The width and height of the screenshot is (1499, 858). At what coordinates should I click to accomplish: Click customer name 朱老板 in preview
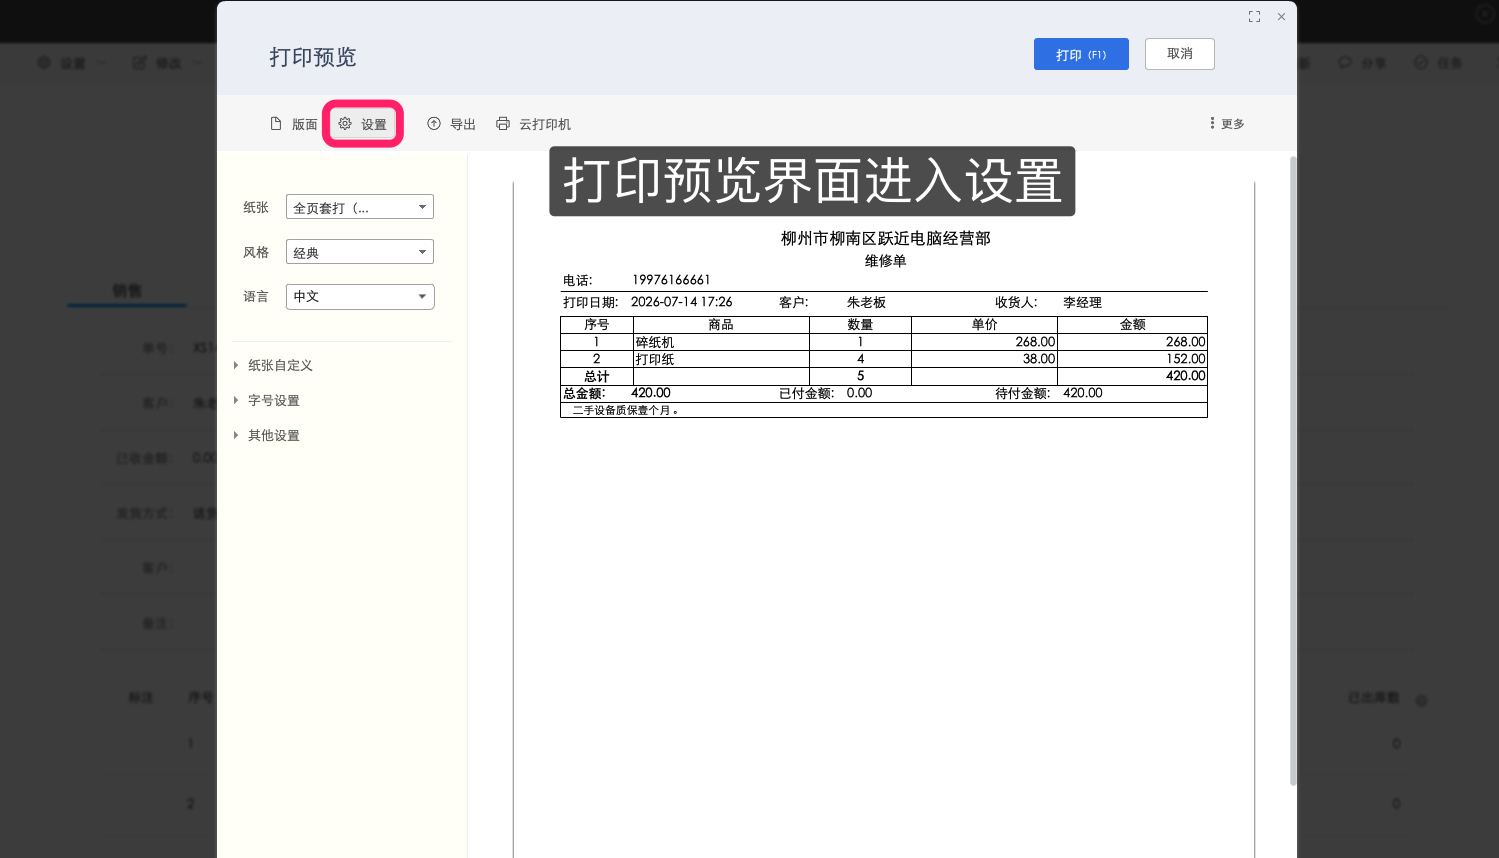click(866, 302)
